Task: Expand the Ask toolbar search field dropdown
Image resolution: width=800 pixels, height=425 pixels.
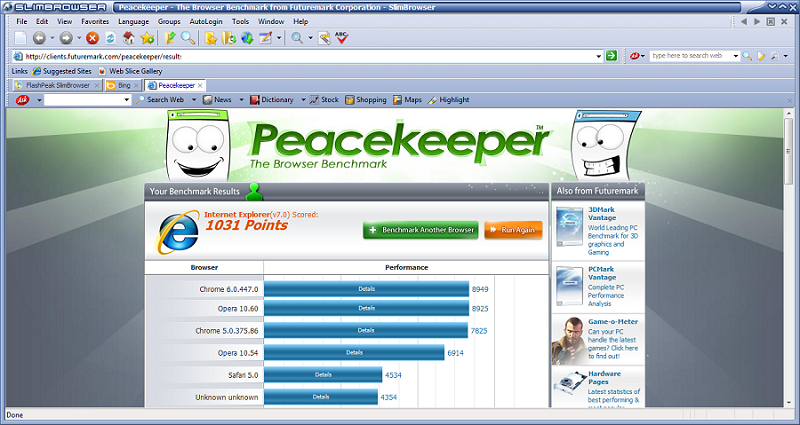Action: tap(127, 100)
